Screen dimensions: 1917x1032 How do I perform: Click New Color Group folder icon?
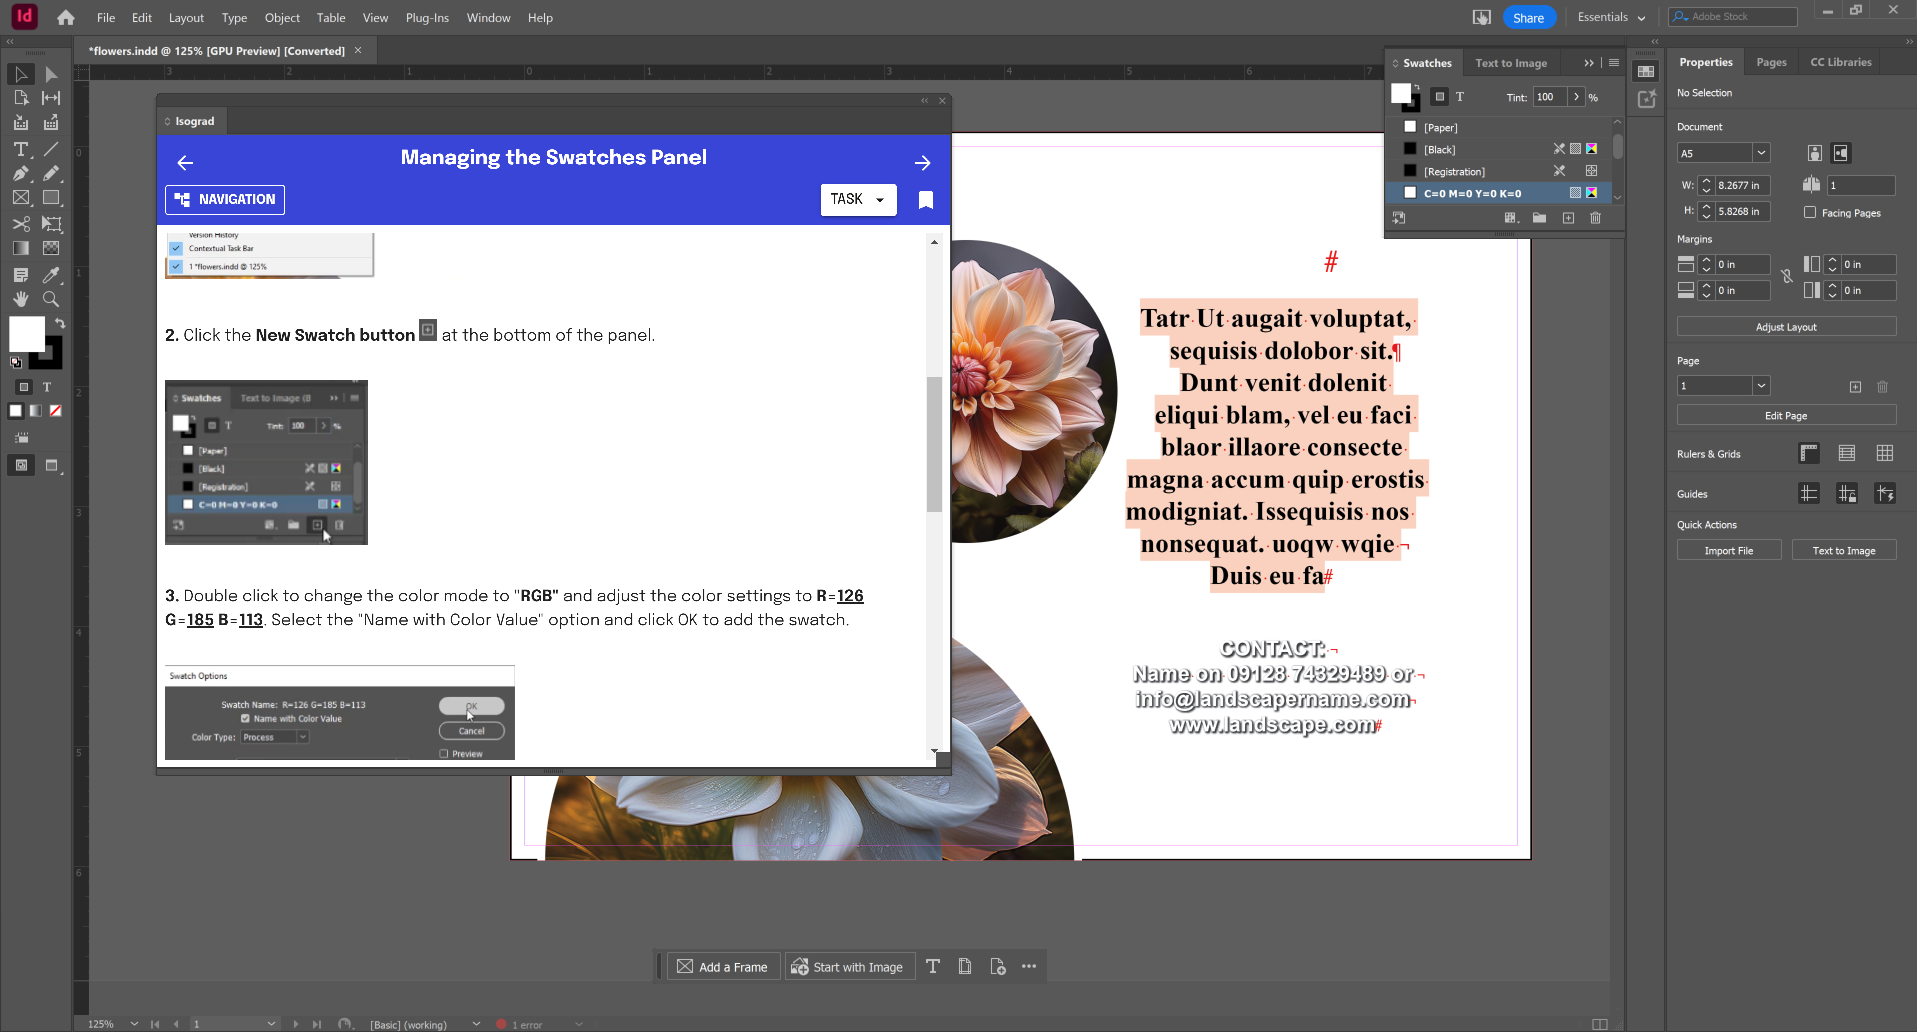[1539, 218]
